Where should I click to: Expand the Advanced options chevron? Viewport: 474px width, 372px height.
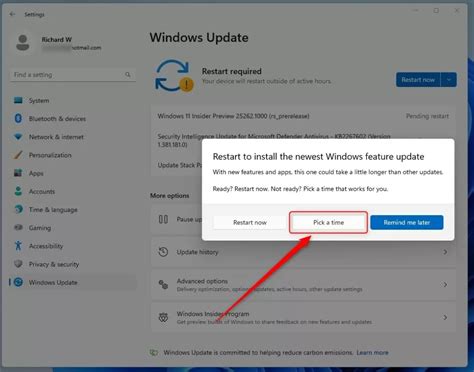(445, 285)
